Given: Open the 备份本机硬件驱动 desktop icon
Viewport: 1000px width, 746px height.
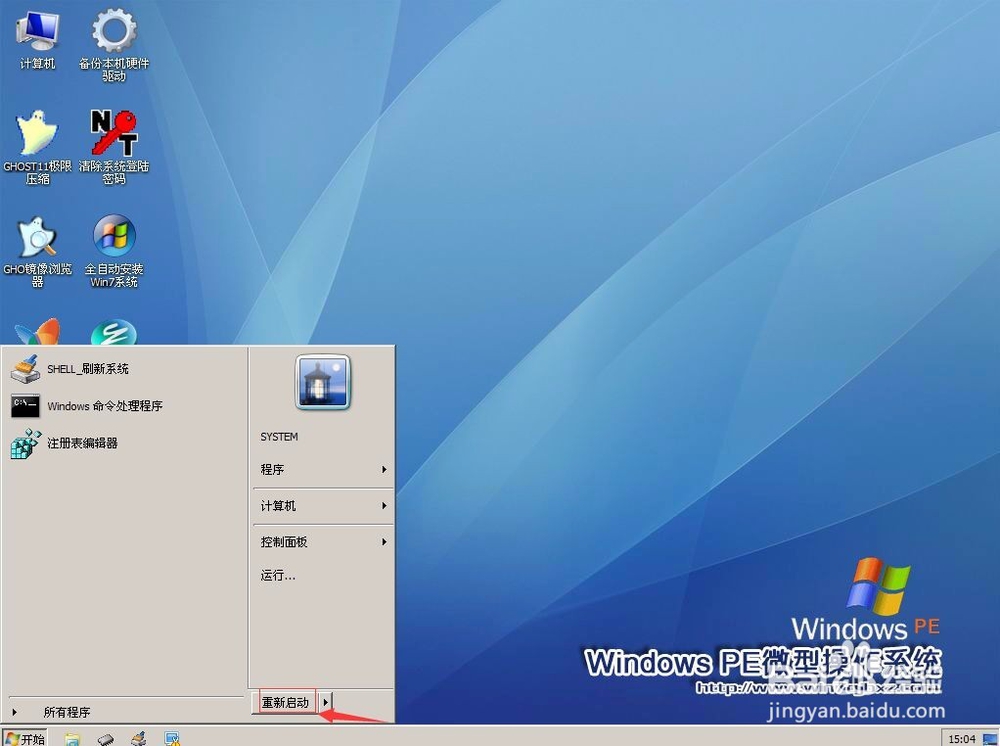Looking at the screenshot, I should click(114, 43).
